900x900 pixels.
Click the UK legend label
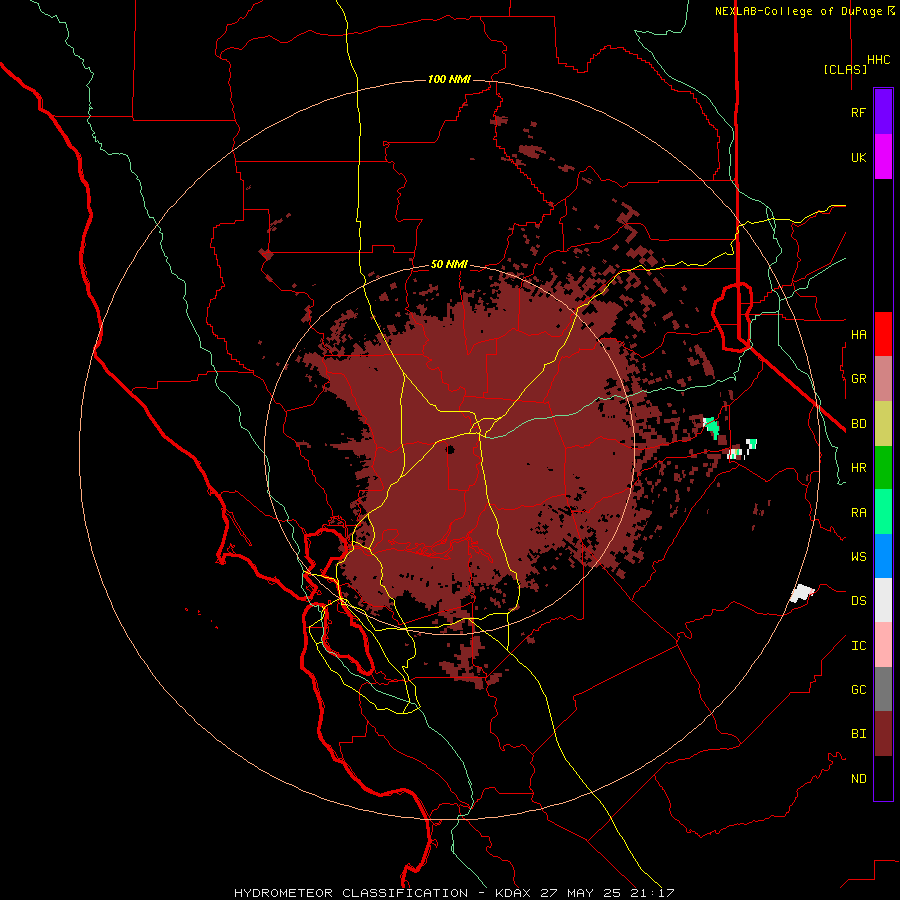(858, 158)
